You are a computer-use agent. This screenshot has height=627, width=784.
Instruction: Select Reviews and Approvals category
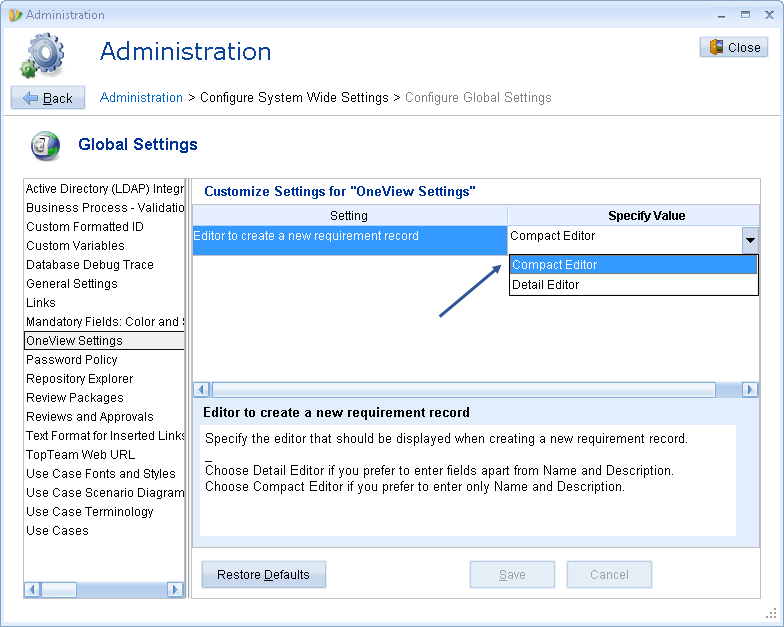click(104, 416)
